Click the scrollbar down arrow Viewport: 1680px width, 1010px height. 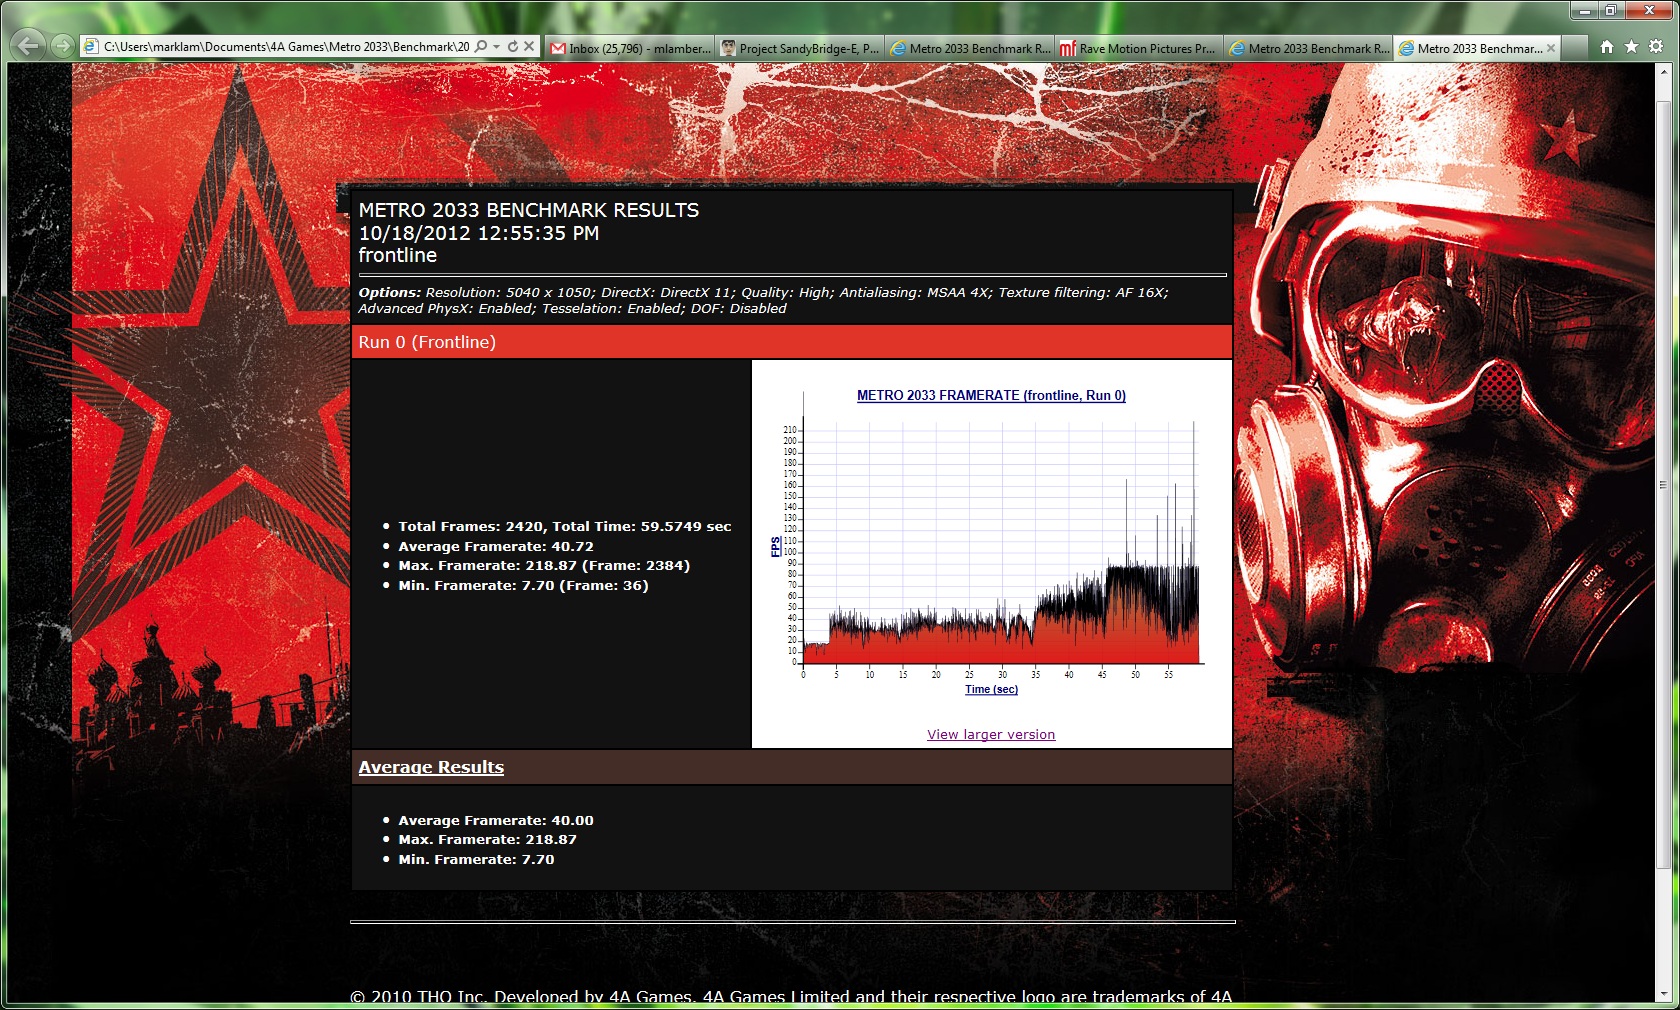pyautogui.click(x=1663, y=994)
